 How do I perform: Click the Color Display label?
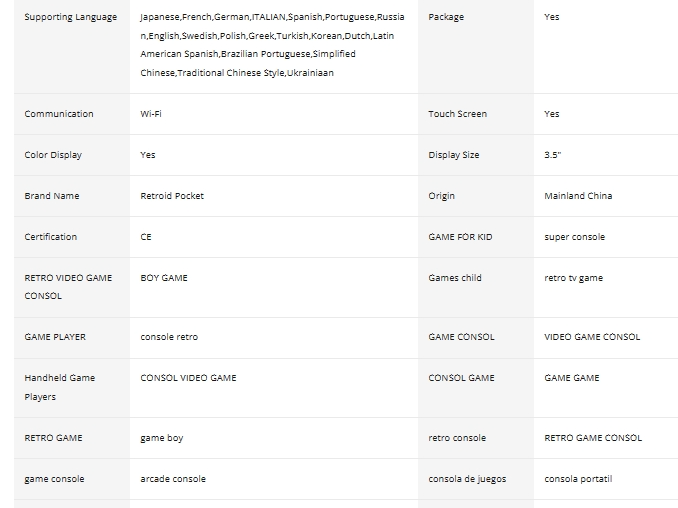53,155
